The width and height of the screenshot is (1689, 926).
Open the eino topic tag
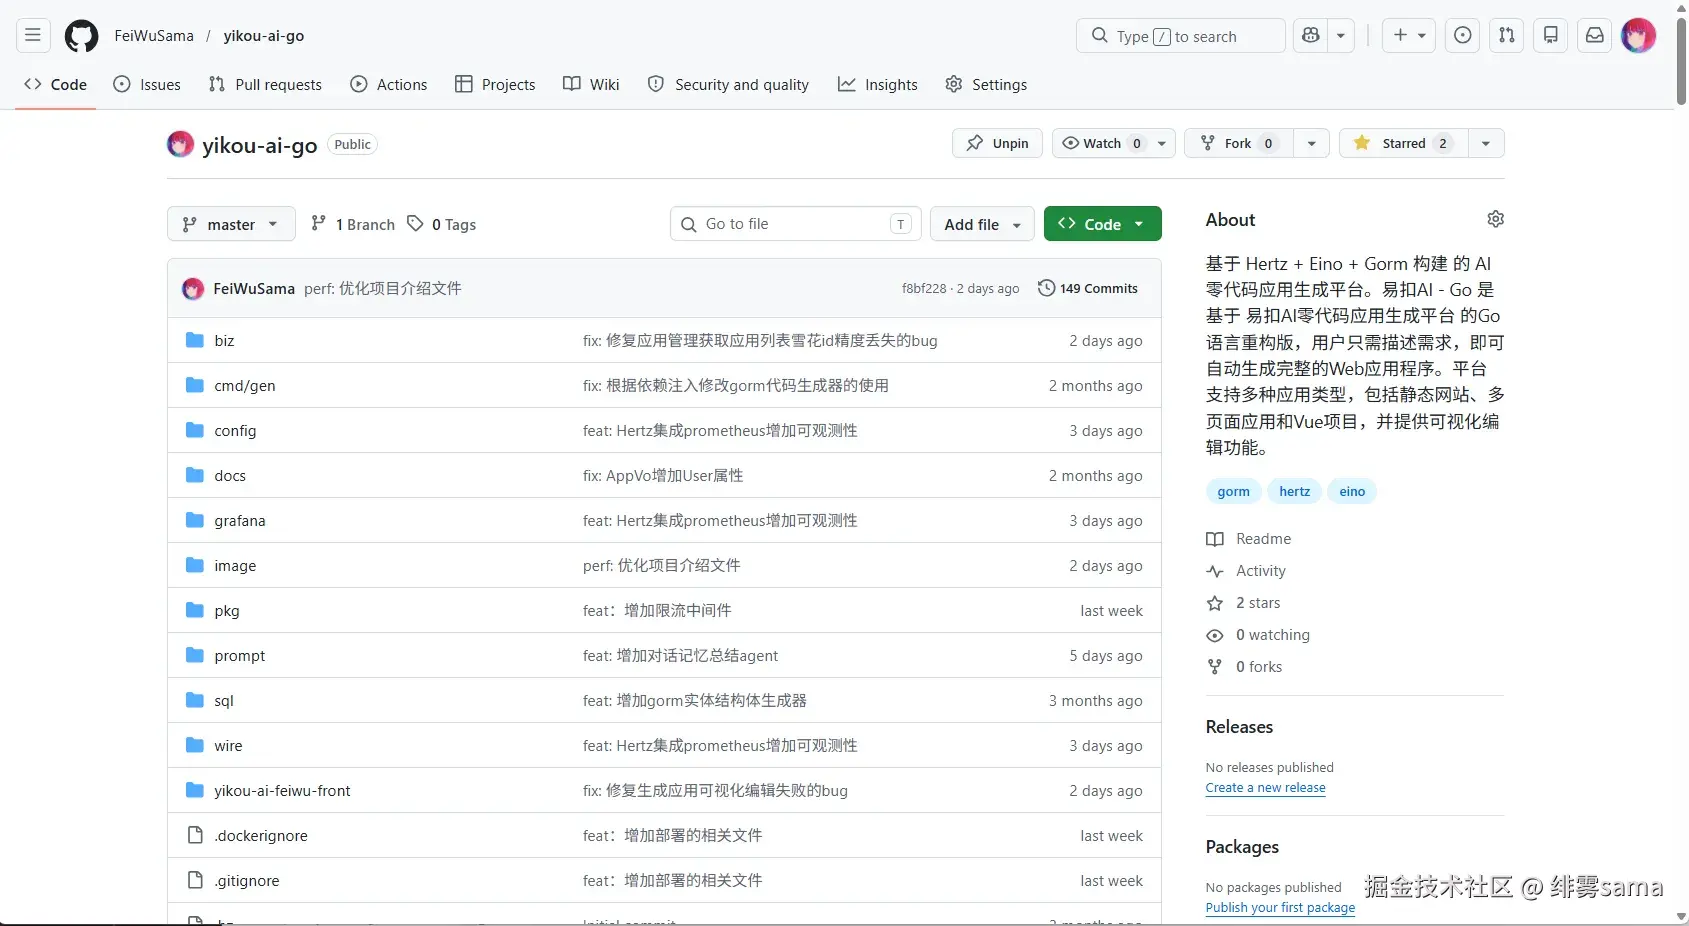click(1352, 491)
